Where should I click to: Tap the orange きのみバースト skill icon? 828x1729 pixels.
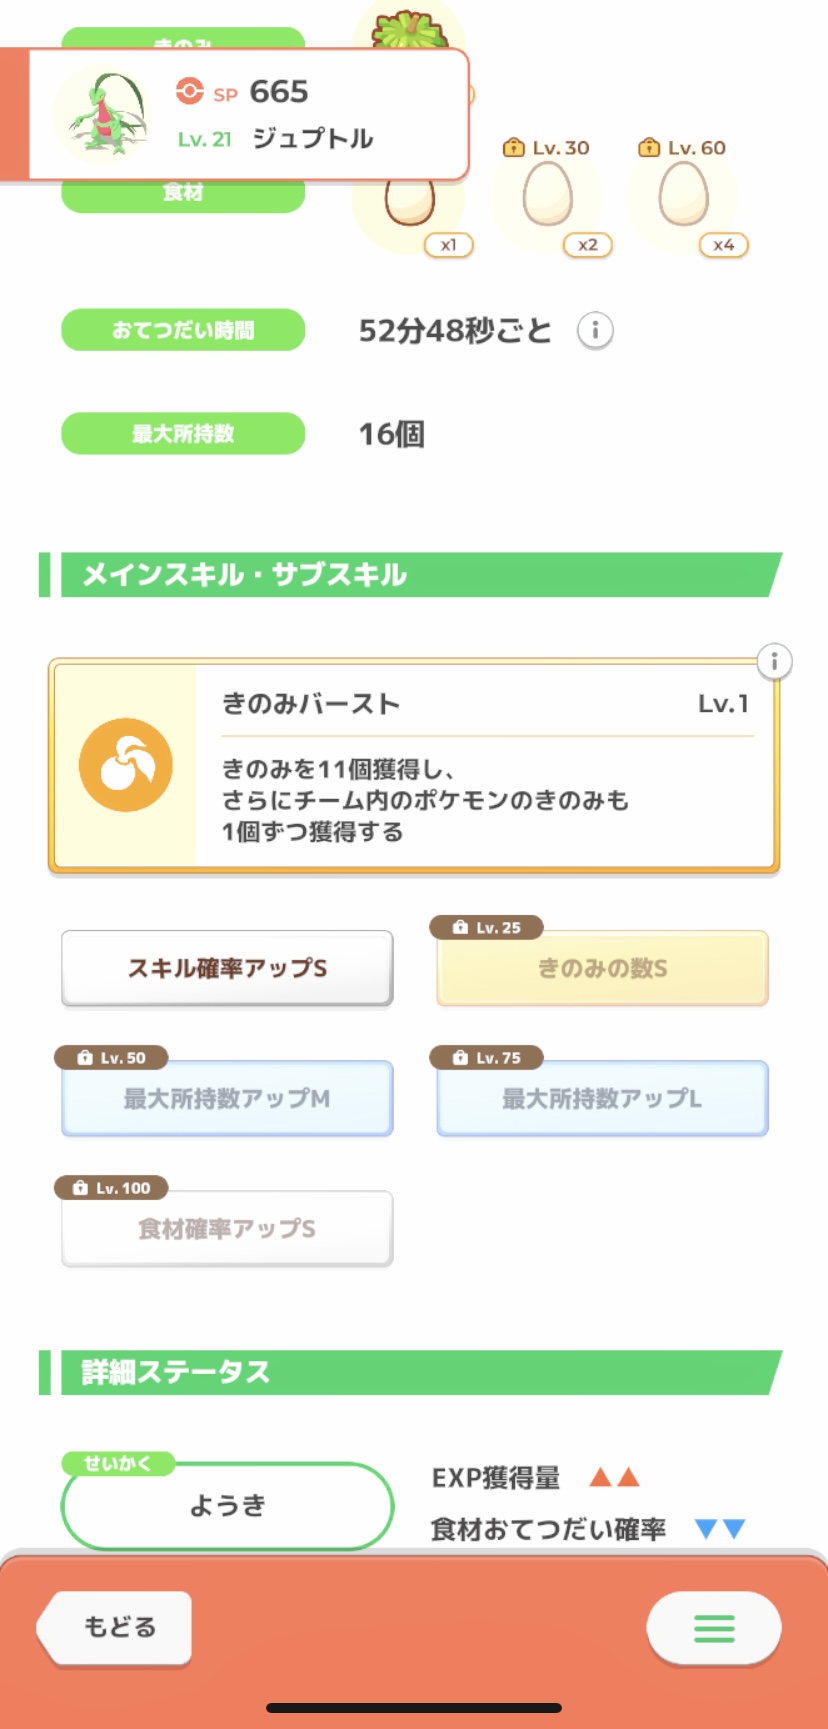tap(126, 765)
